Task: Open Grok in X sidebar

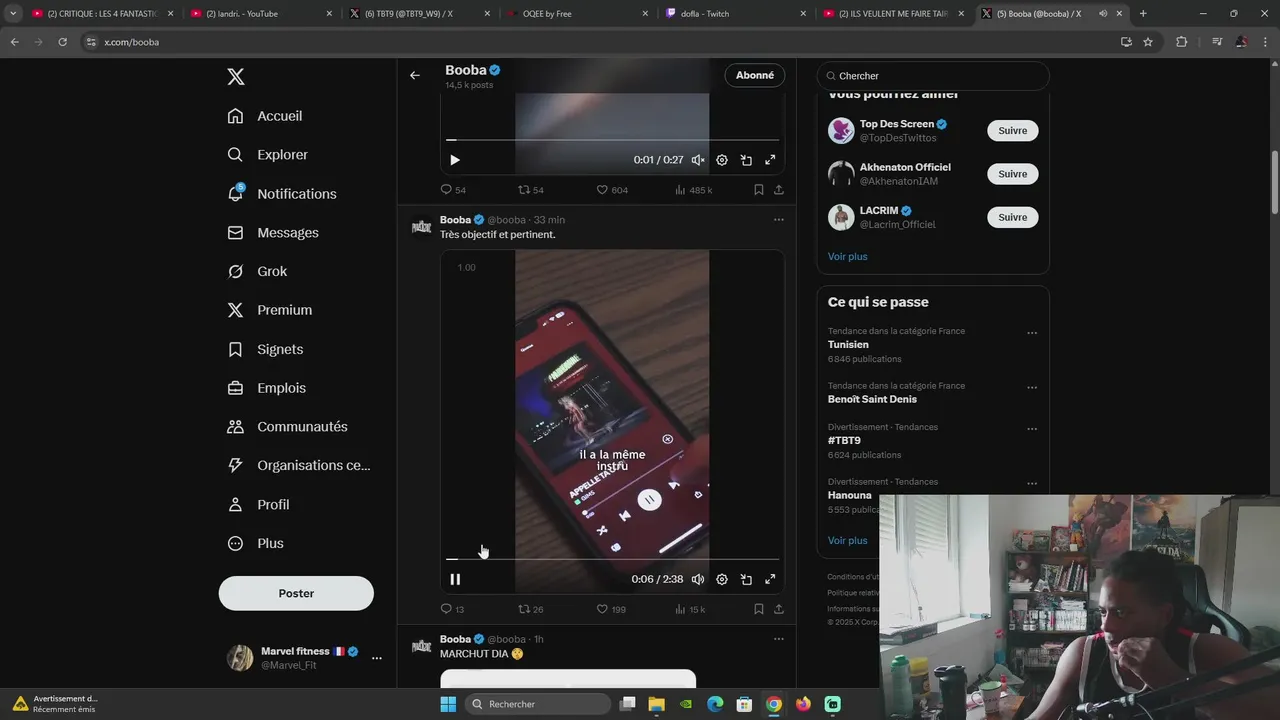Action: pyautogui.click(x=257, y=271)
